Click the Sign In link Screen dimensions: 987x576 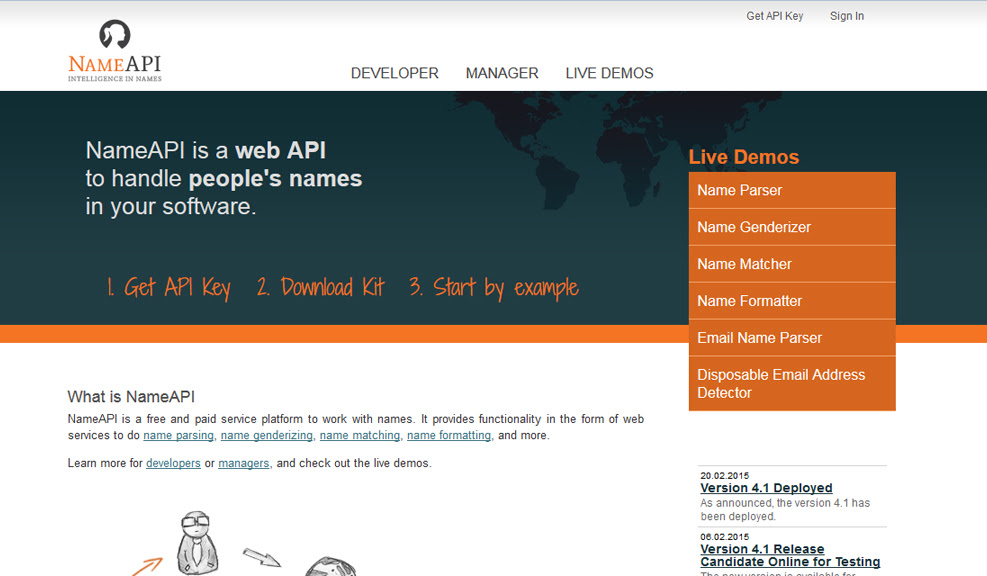(847, 16)
